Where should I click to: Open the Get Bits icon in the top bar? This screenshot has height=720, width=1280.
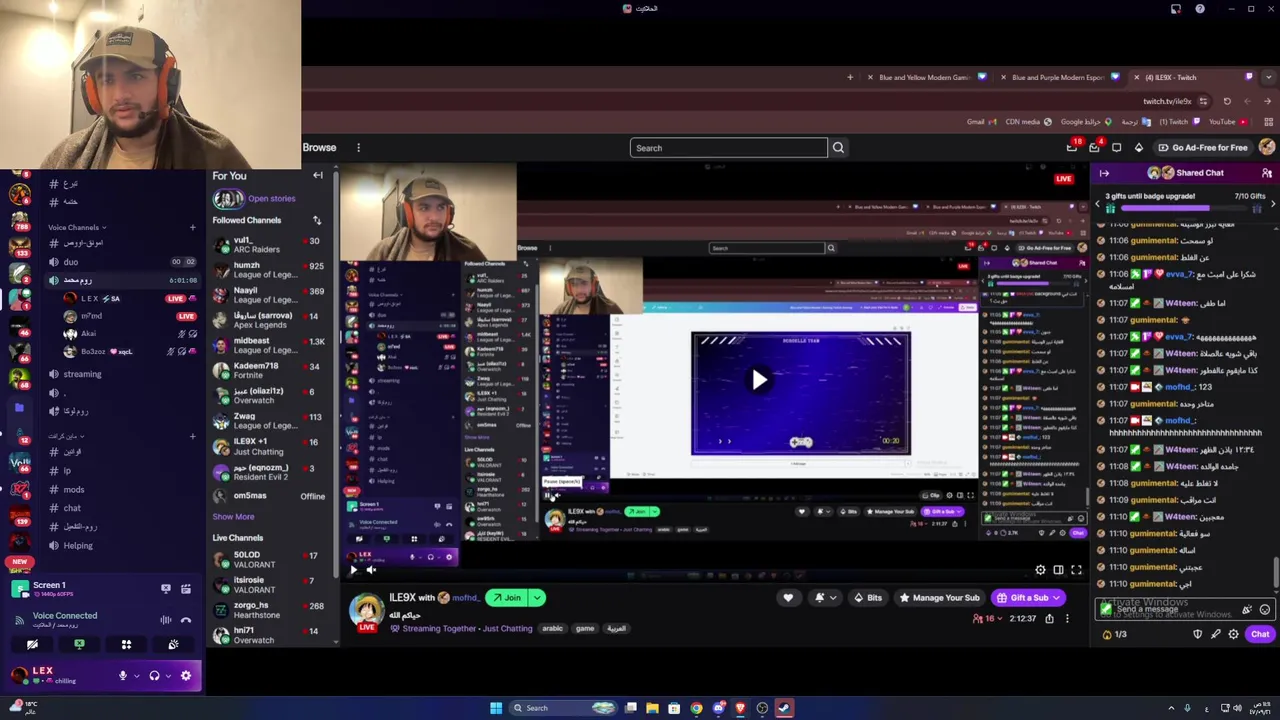[x=1138, y=148]
